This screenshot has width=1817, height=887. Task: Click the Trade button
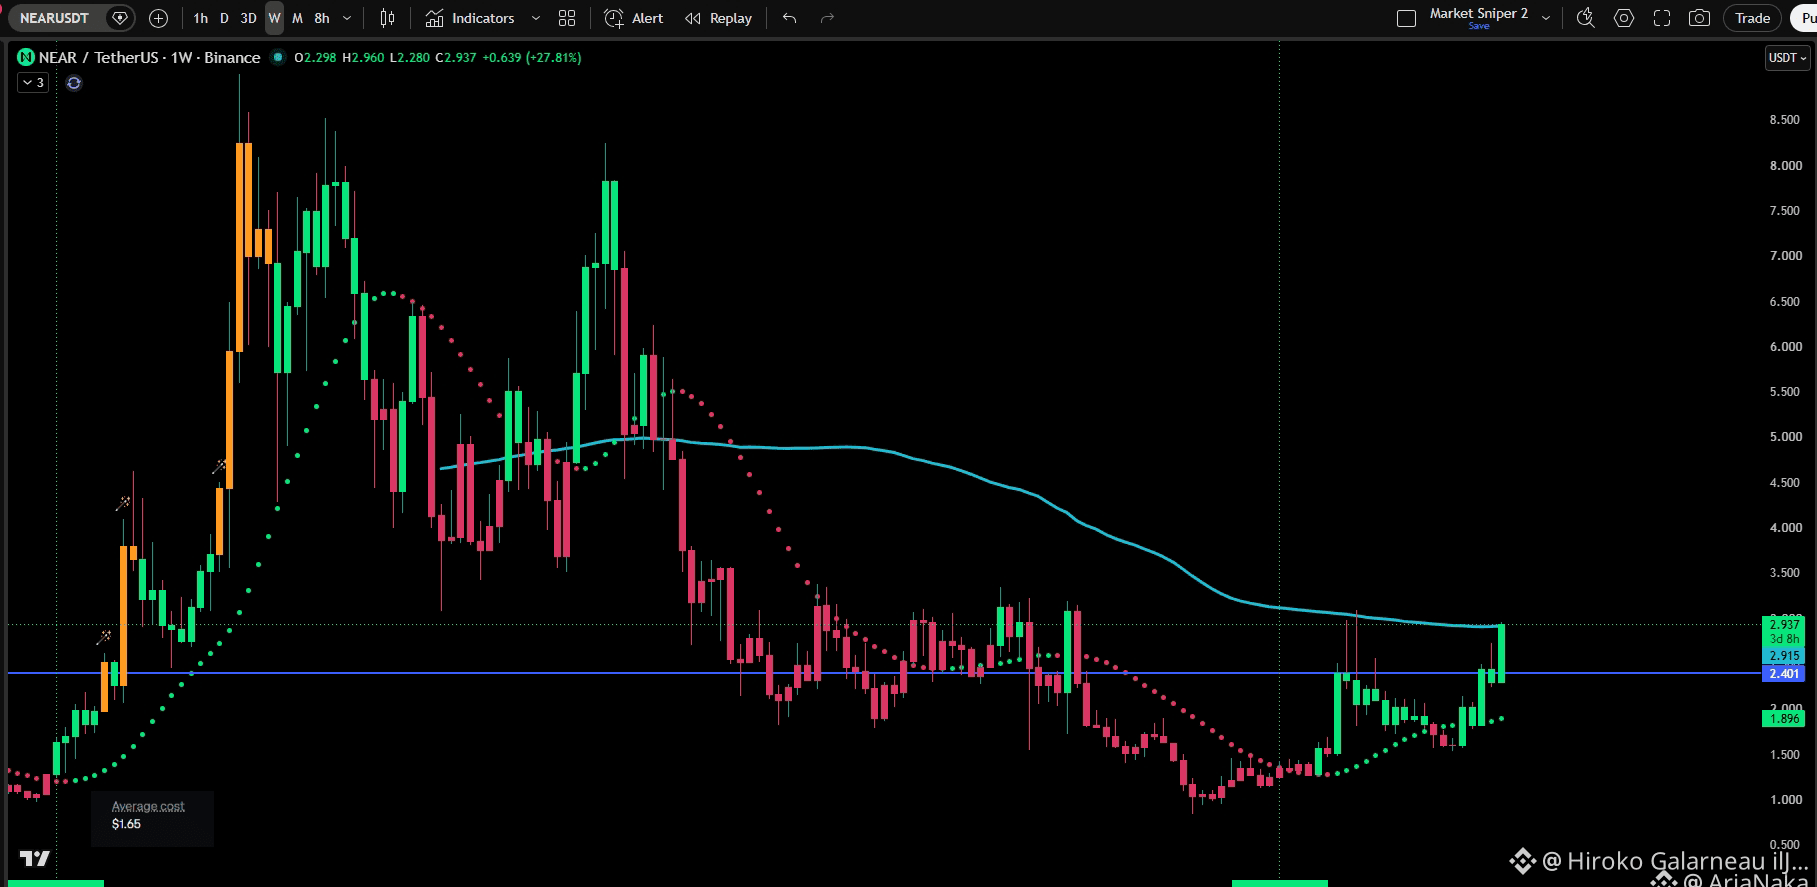tap(1752, 18)
